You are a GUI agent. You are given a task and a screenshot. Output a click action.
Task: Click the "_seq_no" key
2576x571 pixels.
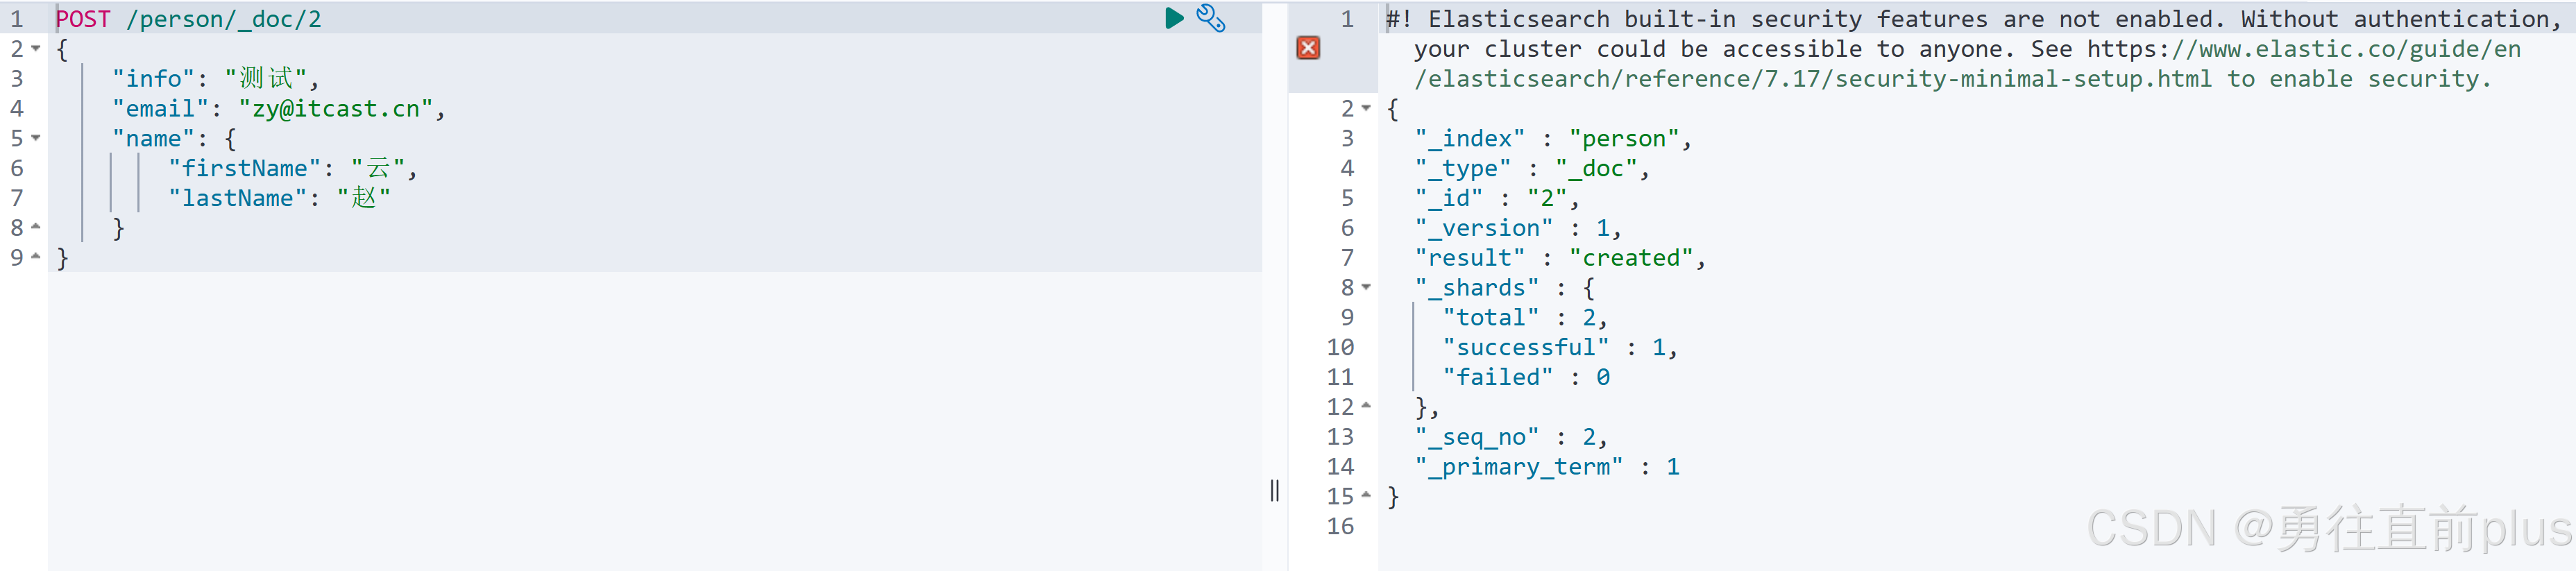1476,436
